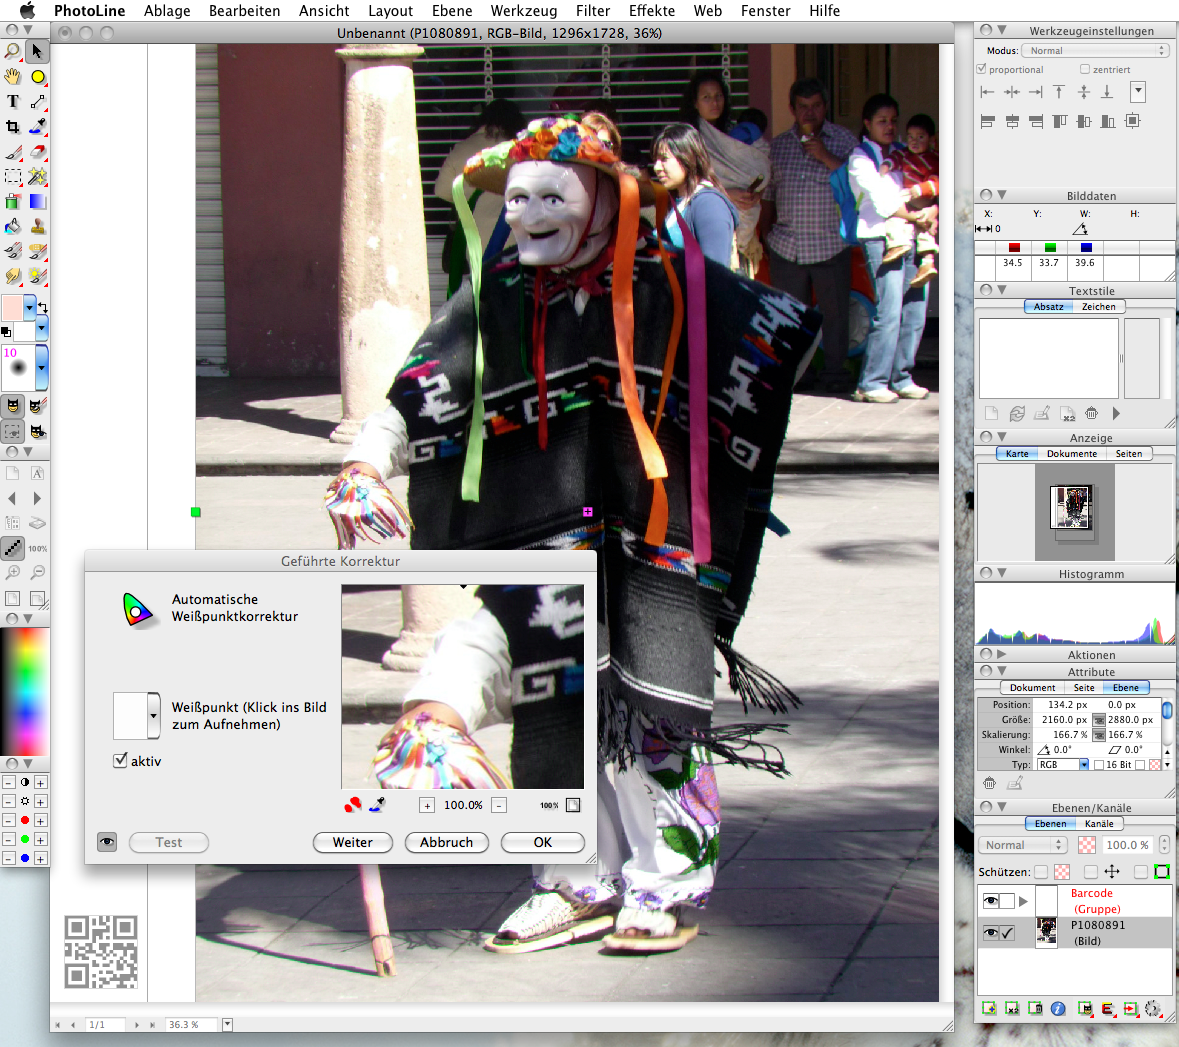The width and height of the screenshot is (1179, 1047).
Task: Toggle the proportional checkbox
Action: pyautogui.click(x=981, y=69)
